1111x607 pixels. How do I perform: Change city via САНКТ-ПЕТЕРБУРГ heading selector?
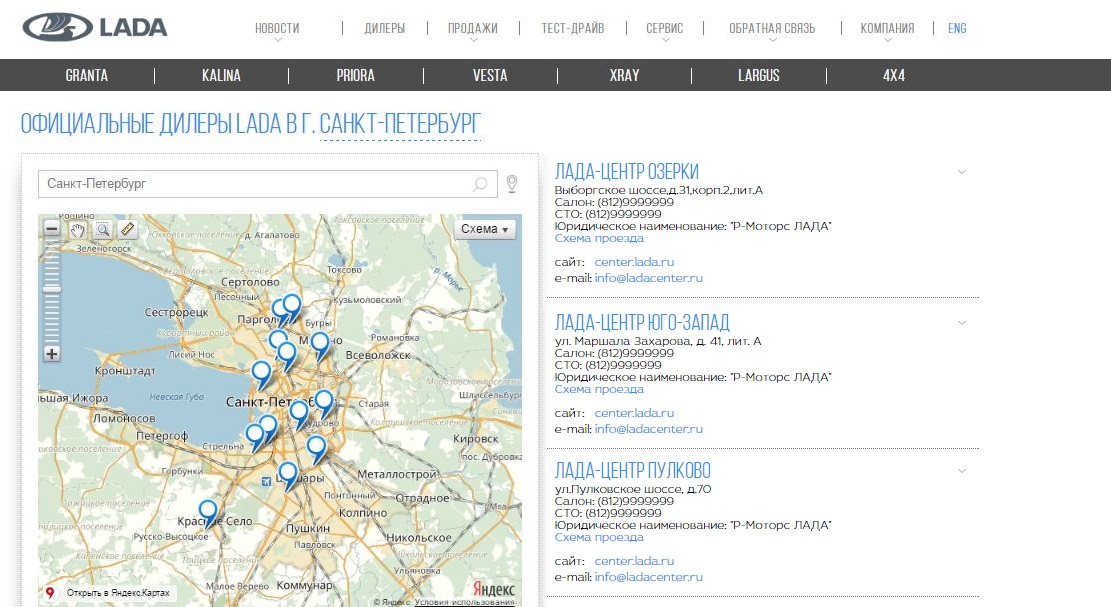pos(400,124)
